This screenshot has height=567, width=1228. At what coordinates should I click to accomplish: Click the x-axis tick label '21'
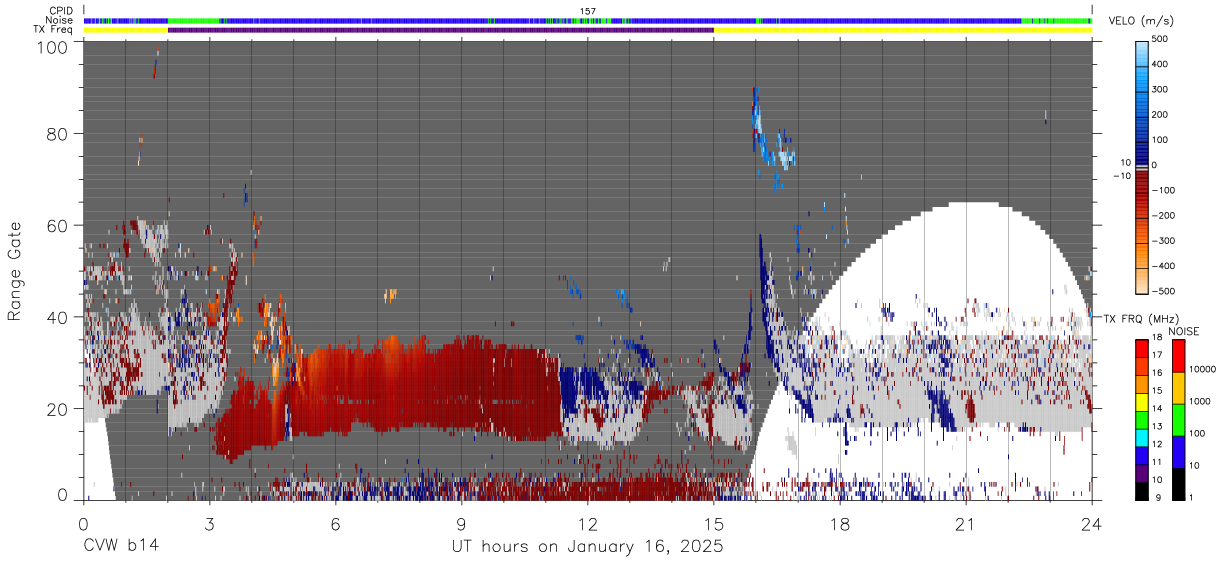[966, 524]
